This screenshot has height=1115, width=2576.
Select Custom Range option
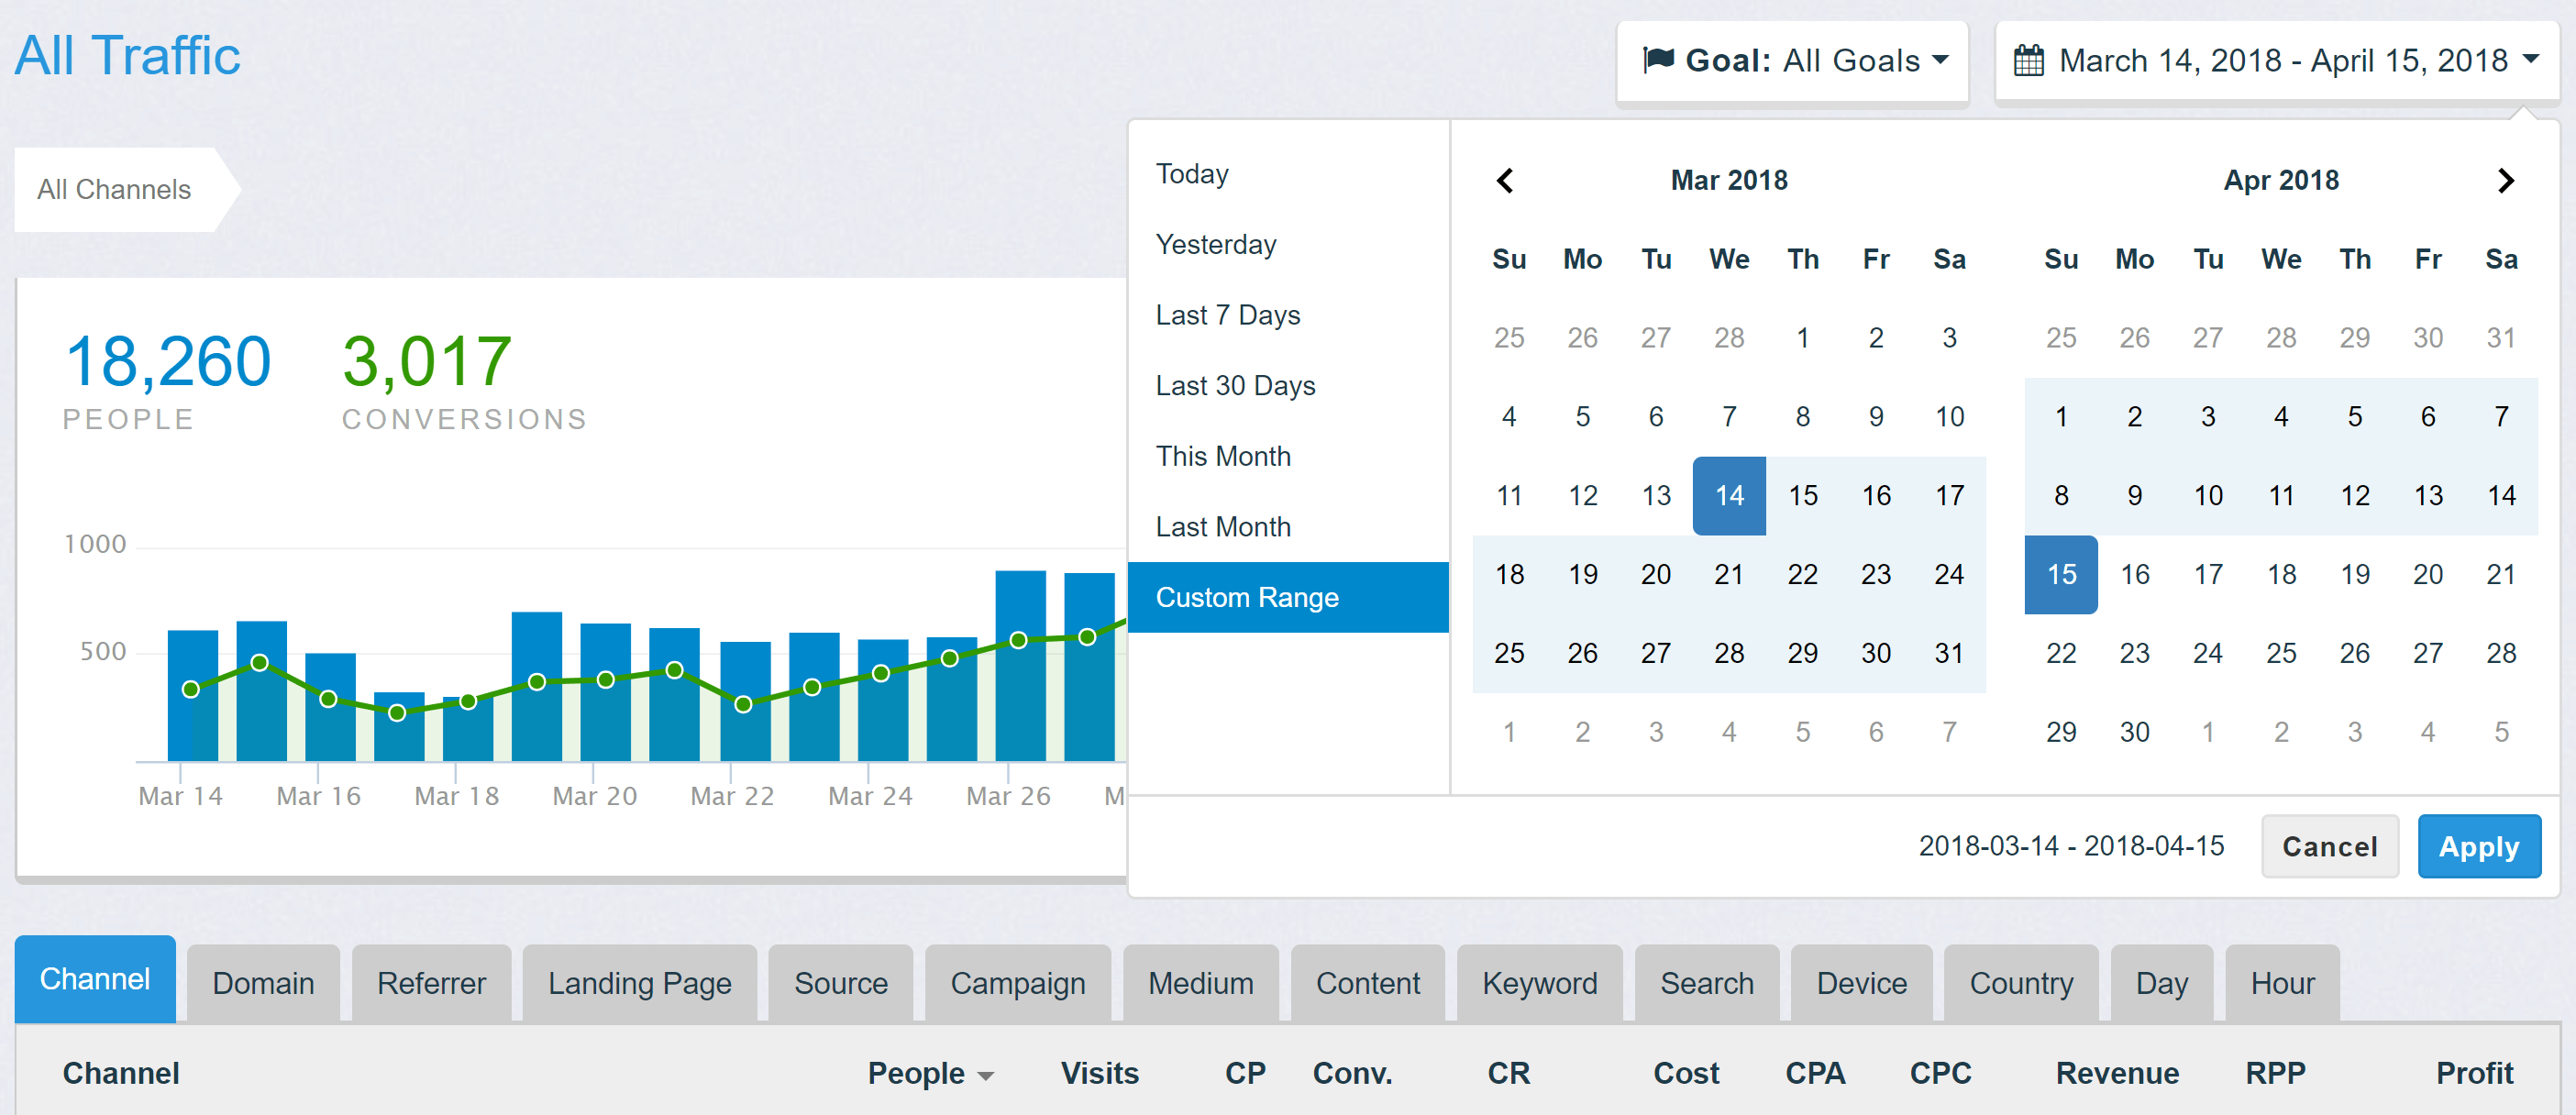click(1247, 597)
